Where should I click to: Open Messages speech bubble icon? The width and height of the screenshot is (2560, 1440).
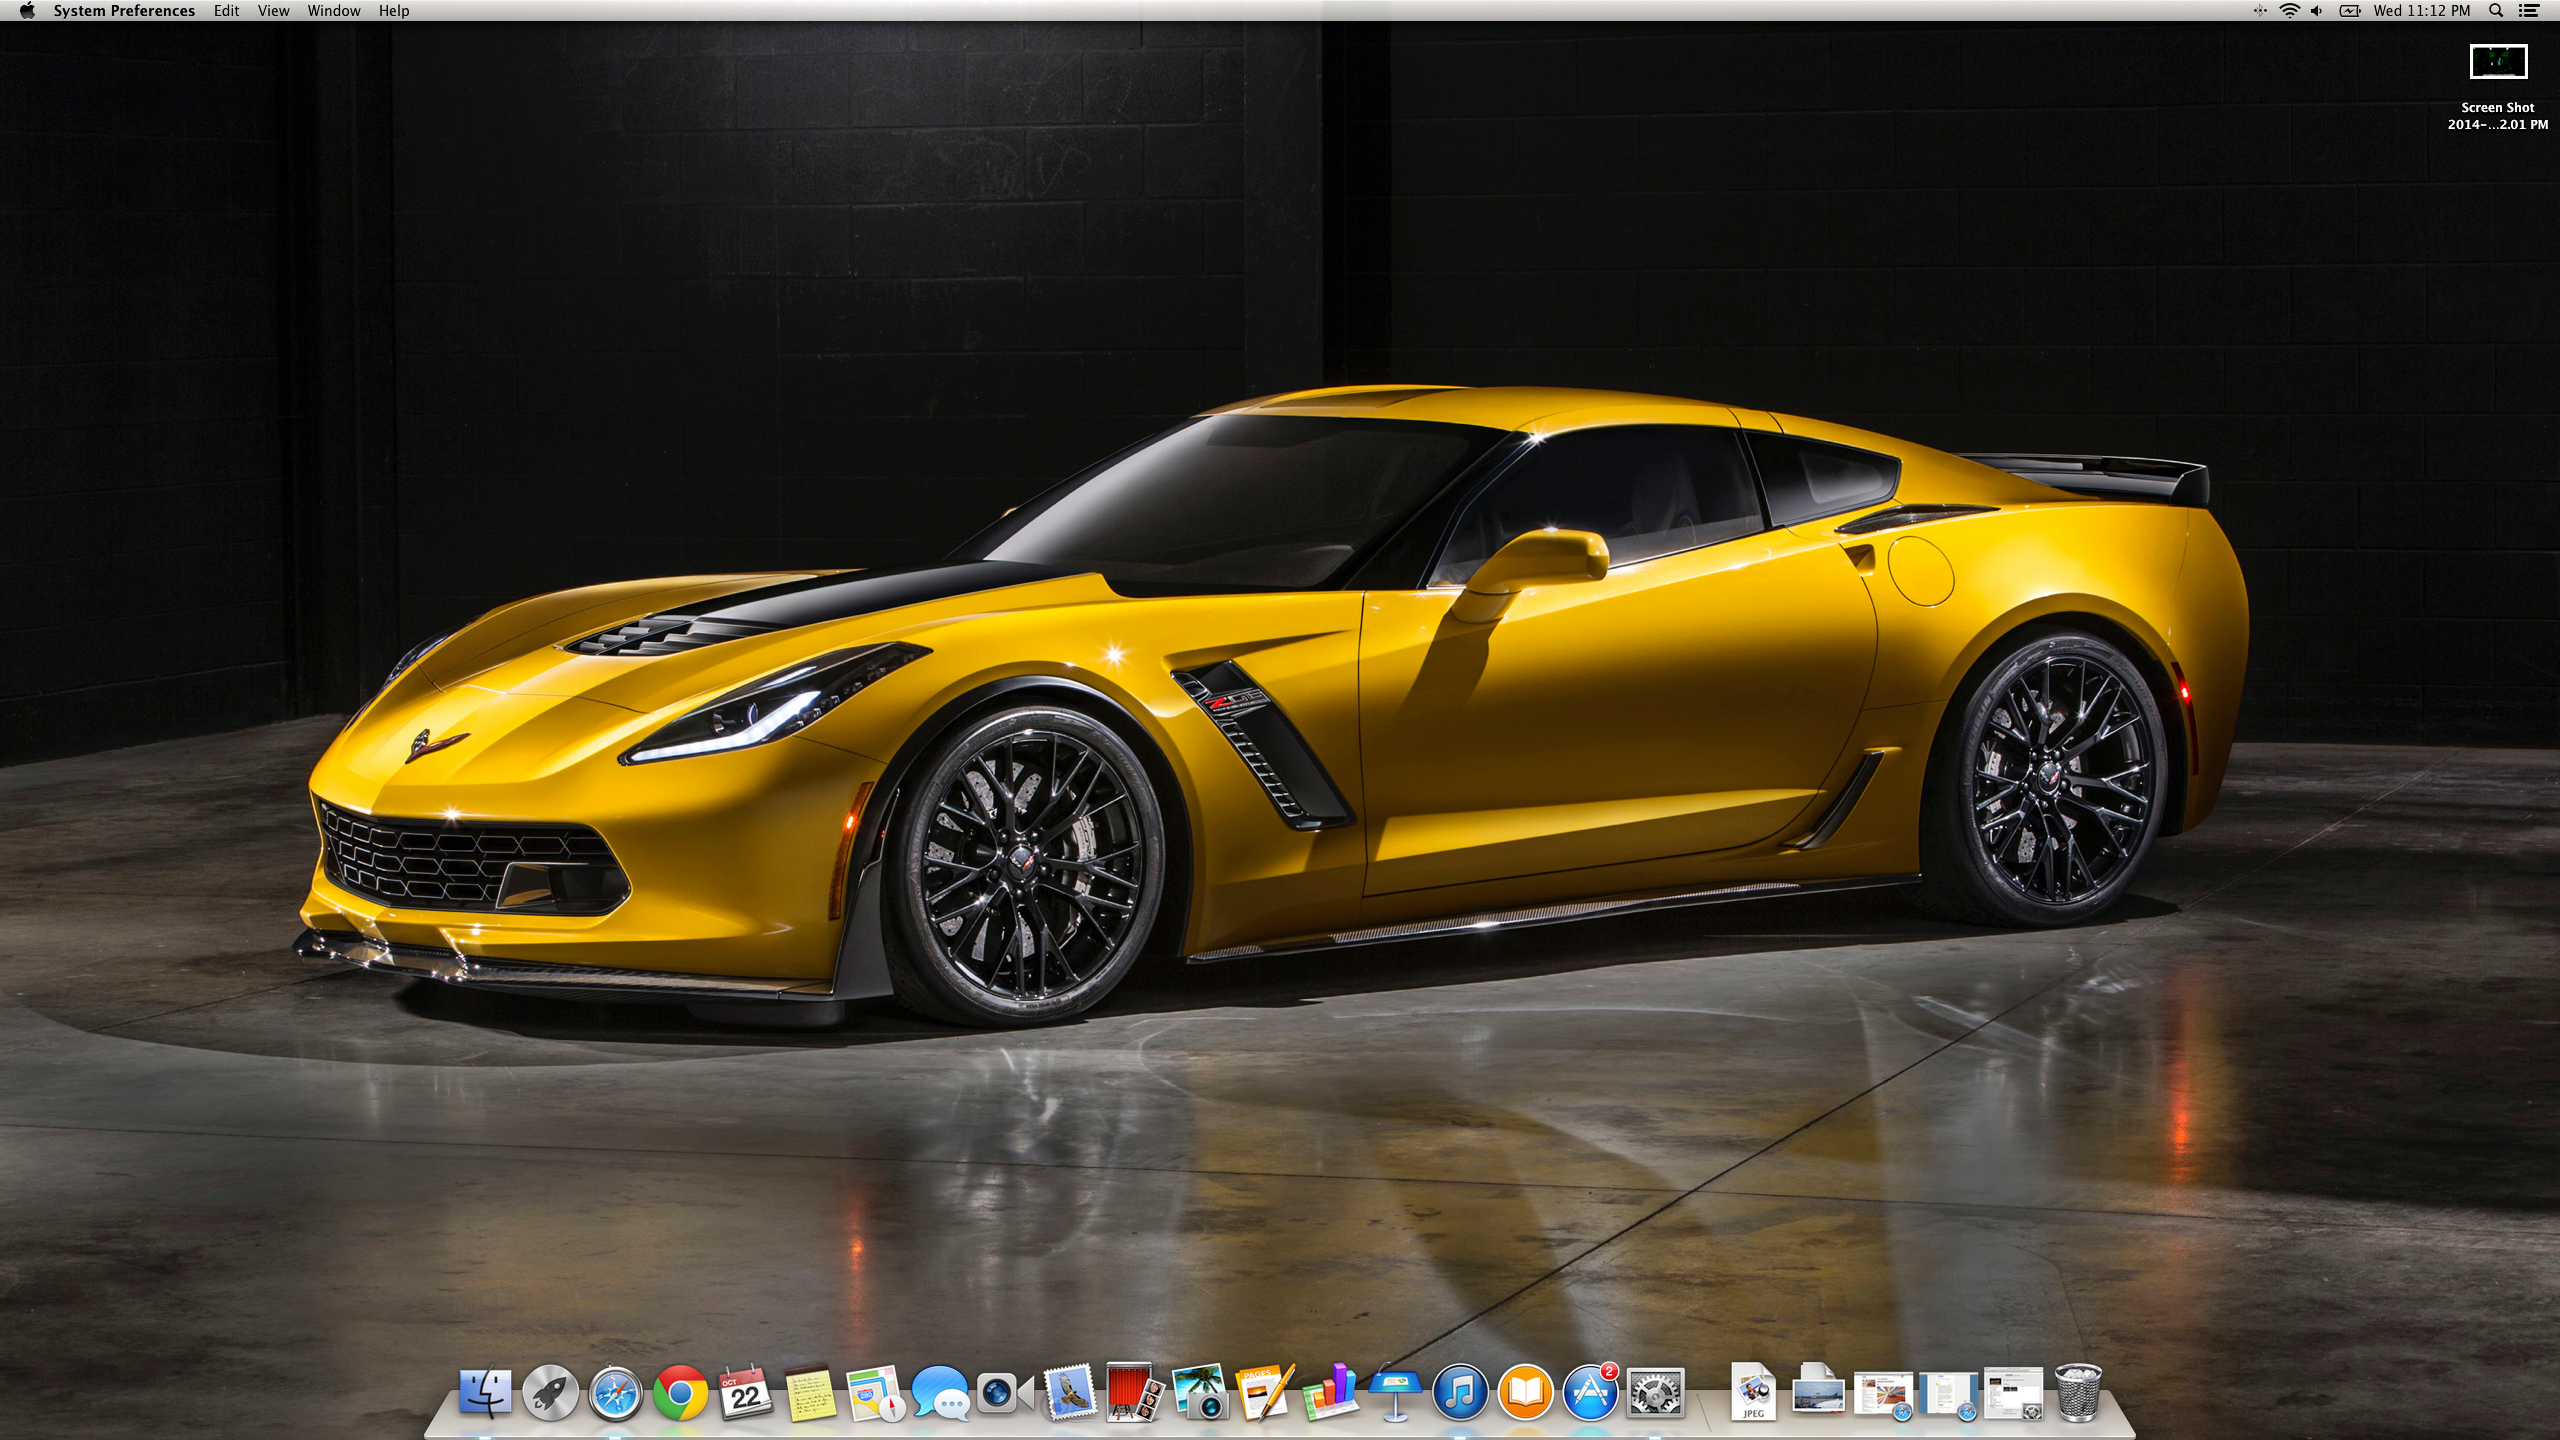point(940,1393)
